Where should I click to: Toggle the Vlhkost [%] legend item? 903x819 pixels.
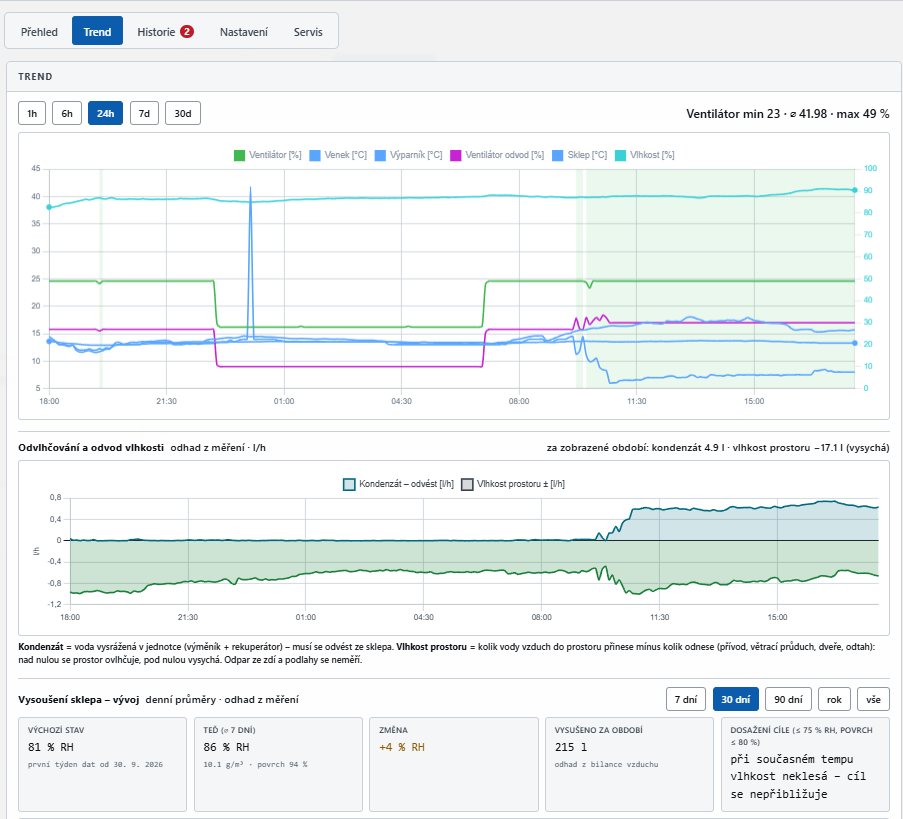[x=644, y=155]
